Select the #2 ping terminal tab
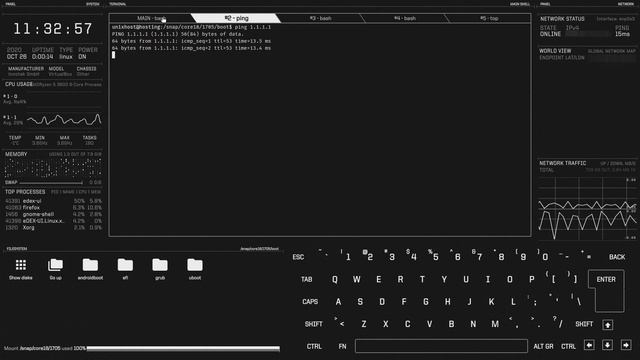 point(236,18)
